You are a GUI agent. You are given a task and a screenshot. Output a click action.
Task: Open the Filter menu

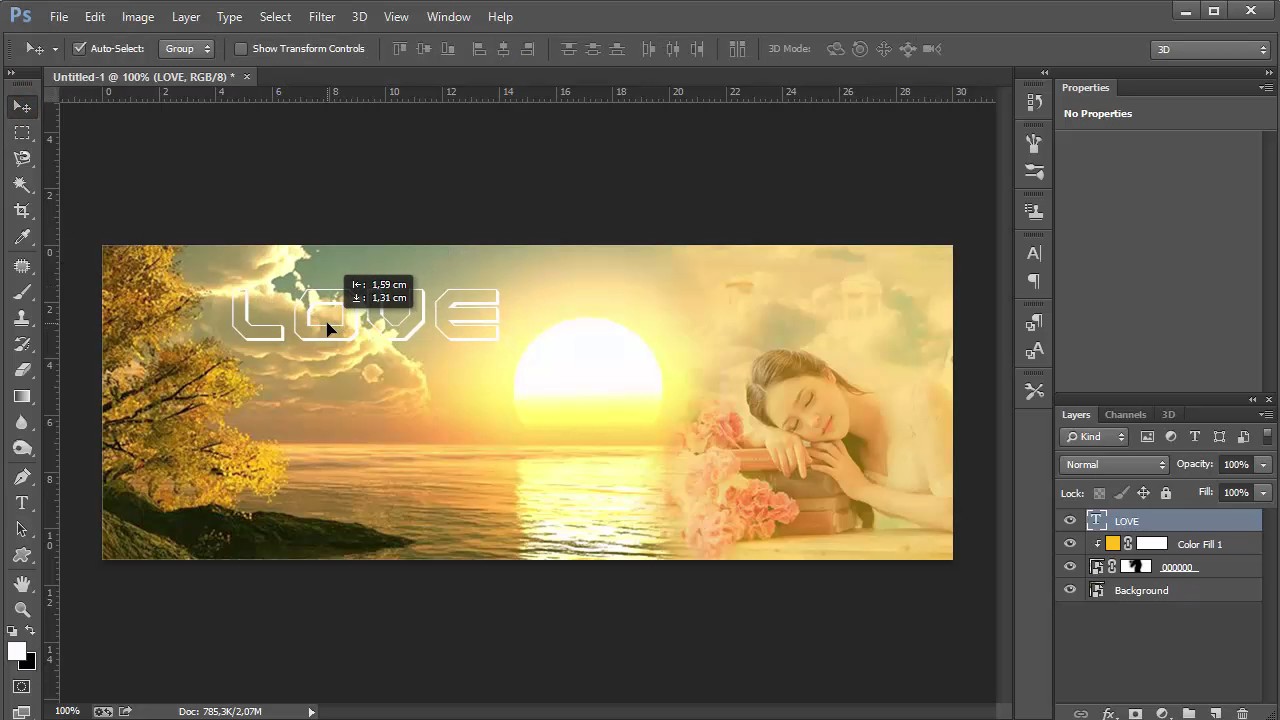[x=321, y=17]
